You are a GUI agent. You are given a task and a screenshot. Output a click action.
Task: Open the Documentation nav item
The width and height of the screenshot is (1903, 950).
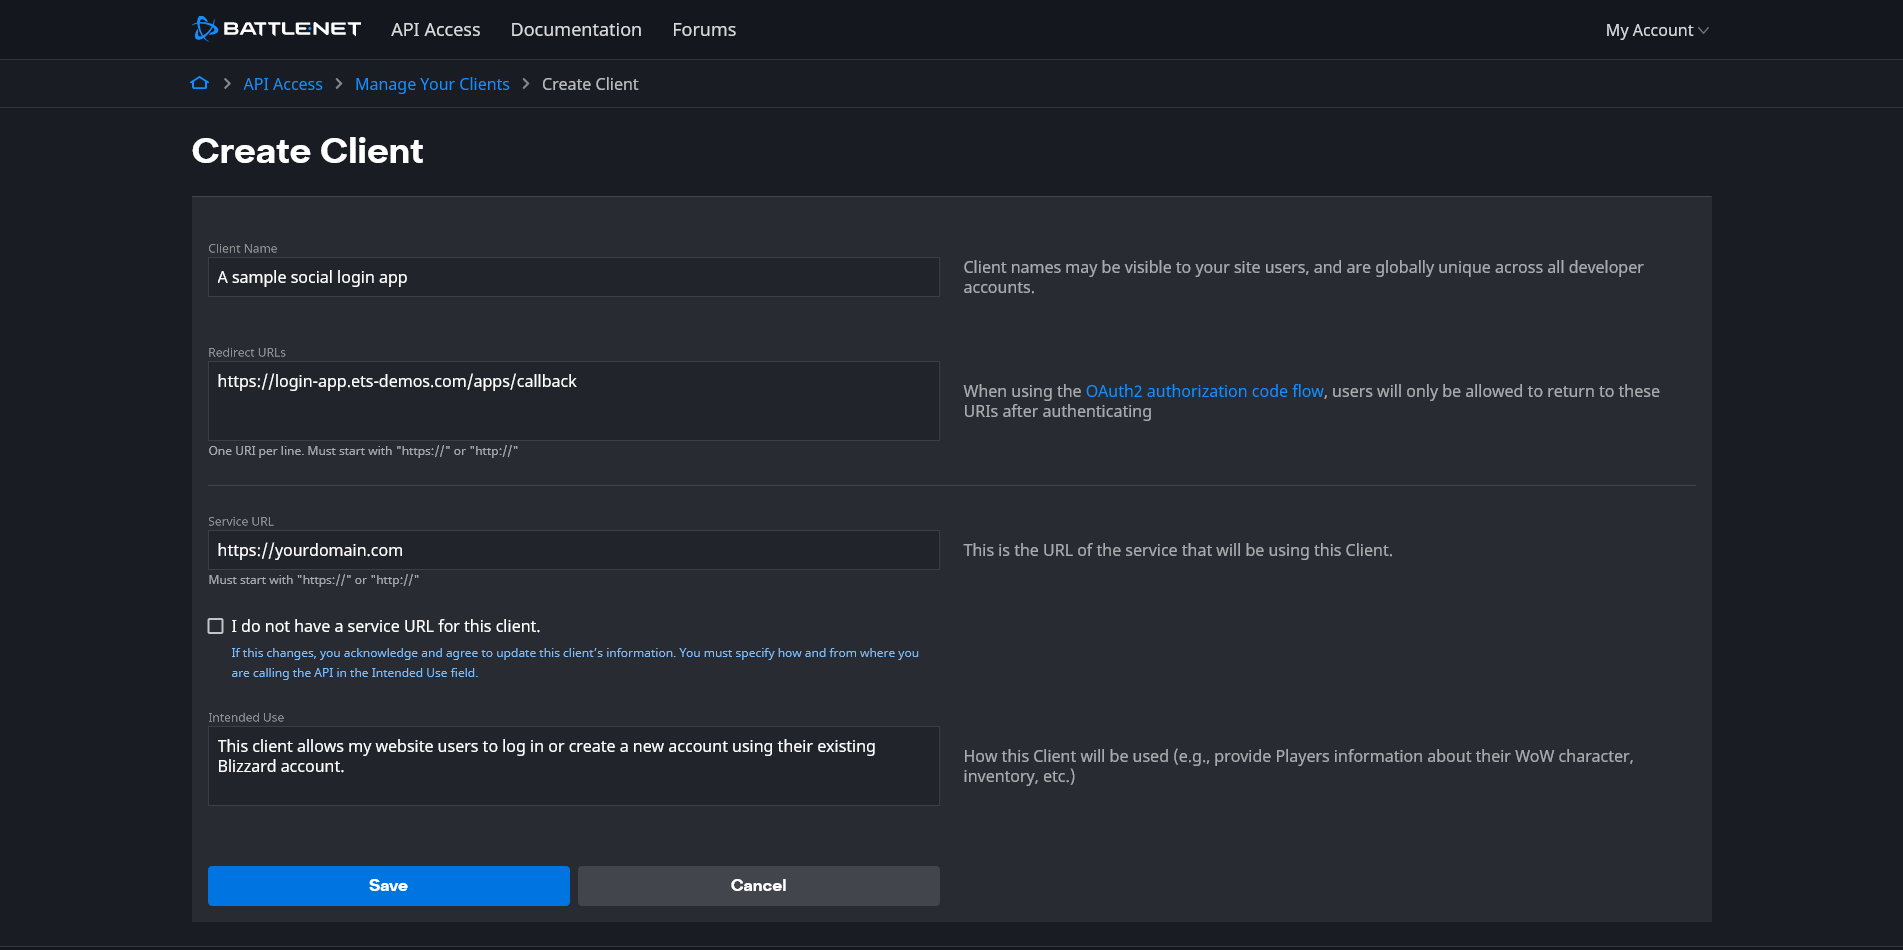[x=576, y=30]
